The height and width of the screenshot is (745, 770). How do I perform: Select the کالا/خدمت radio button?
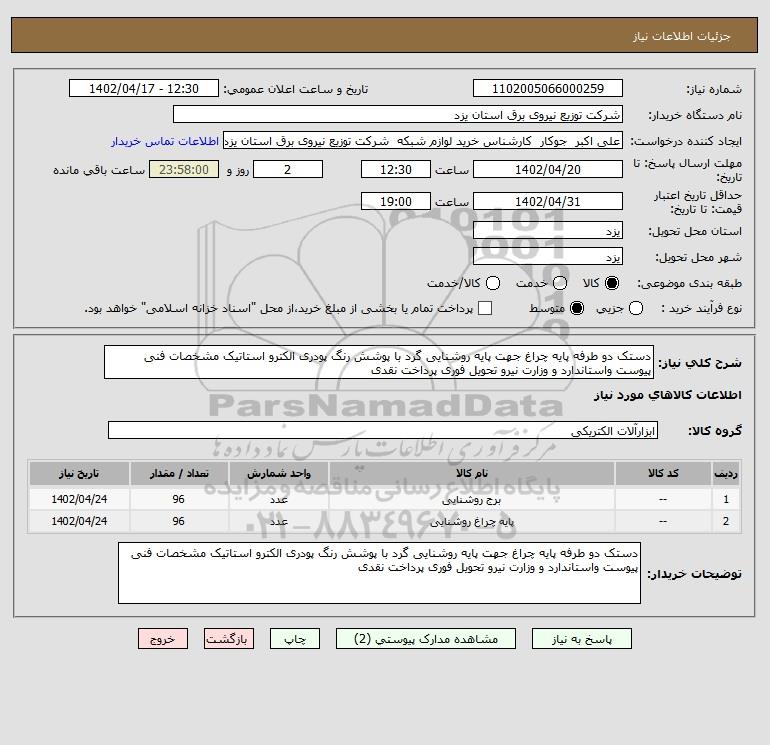coord(493,283)
